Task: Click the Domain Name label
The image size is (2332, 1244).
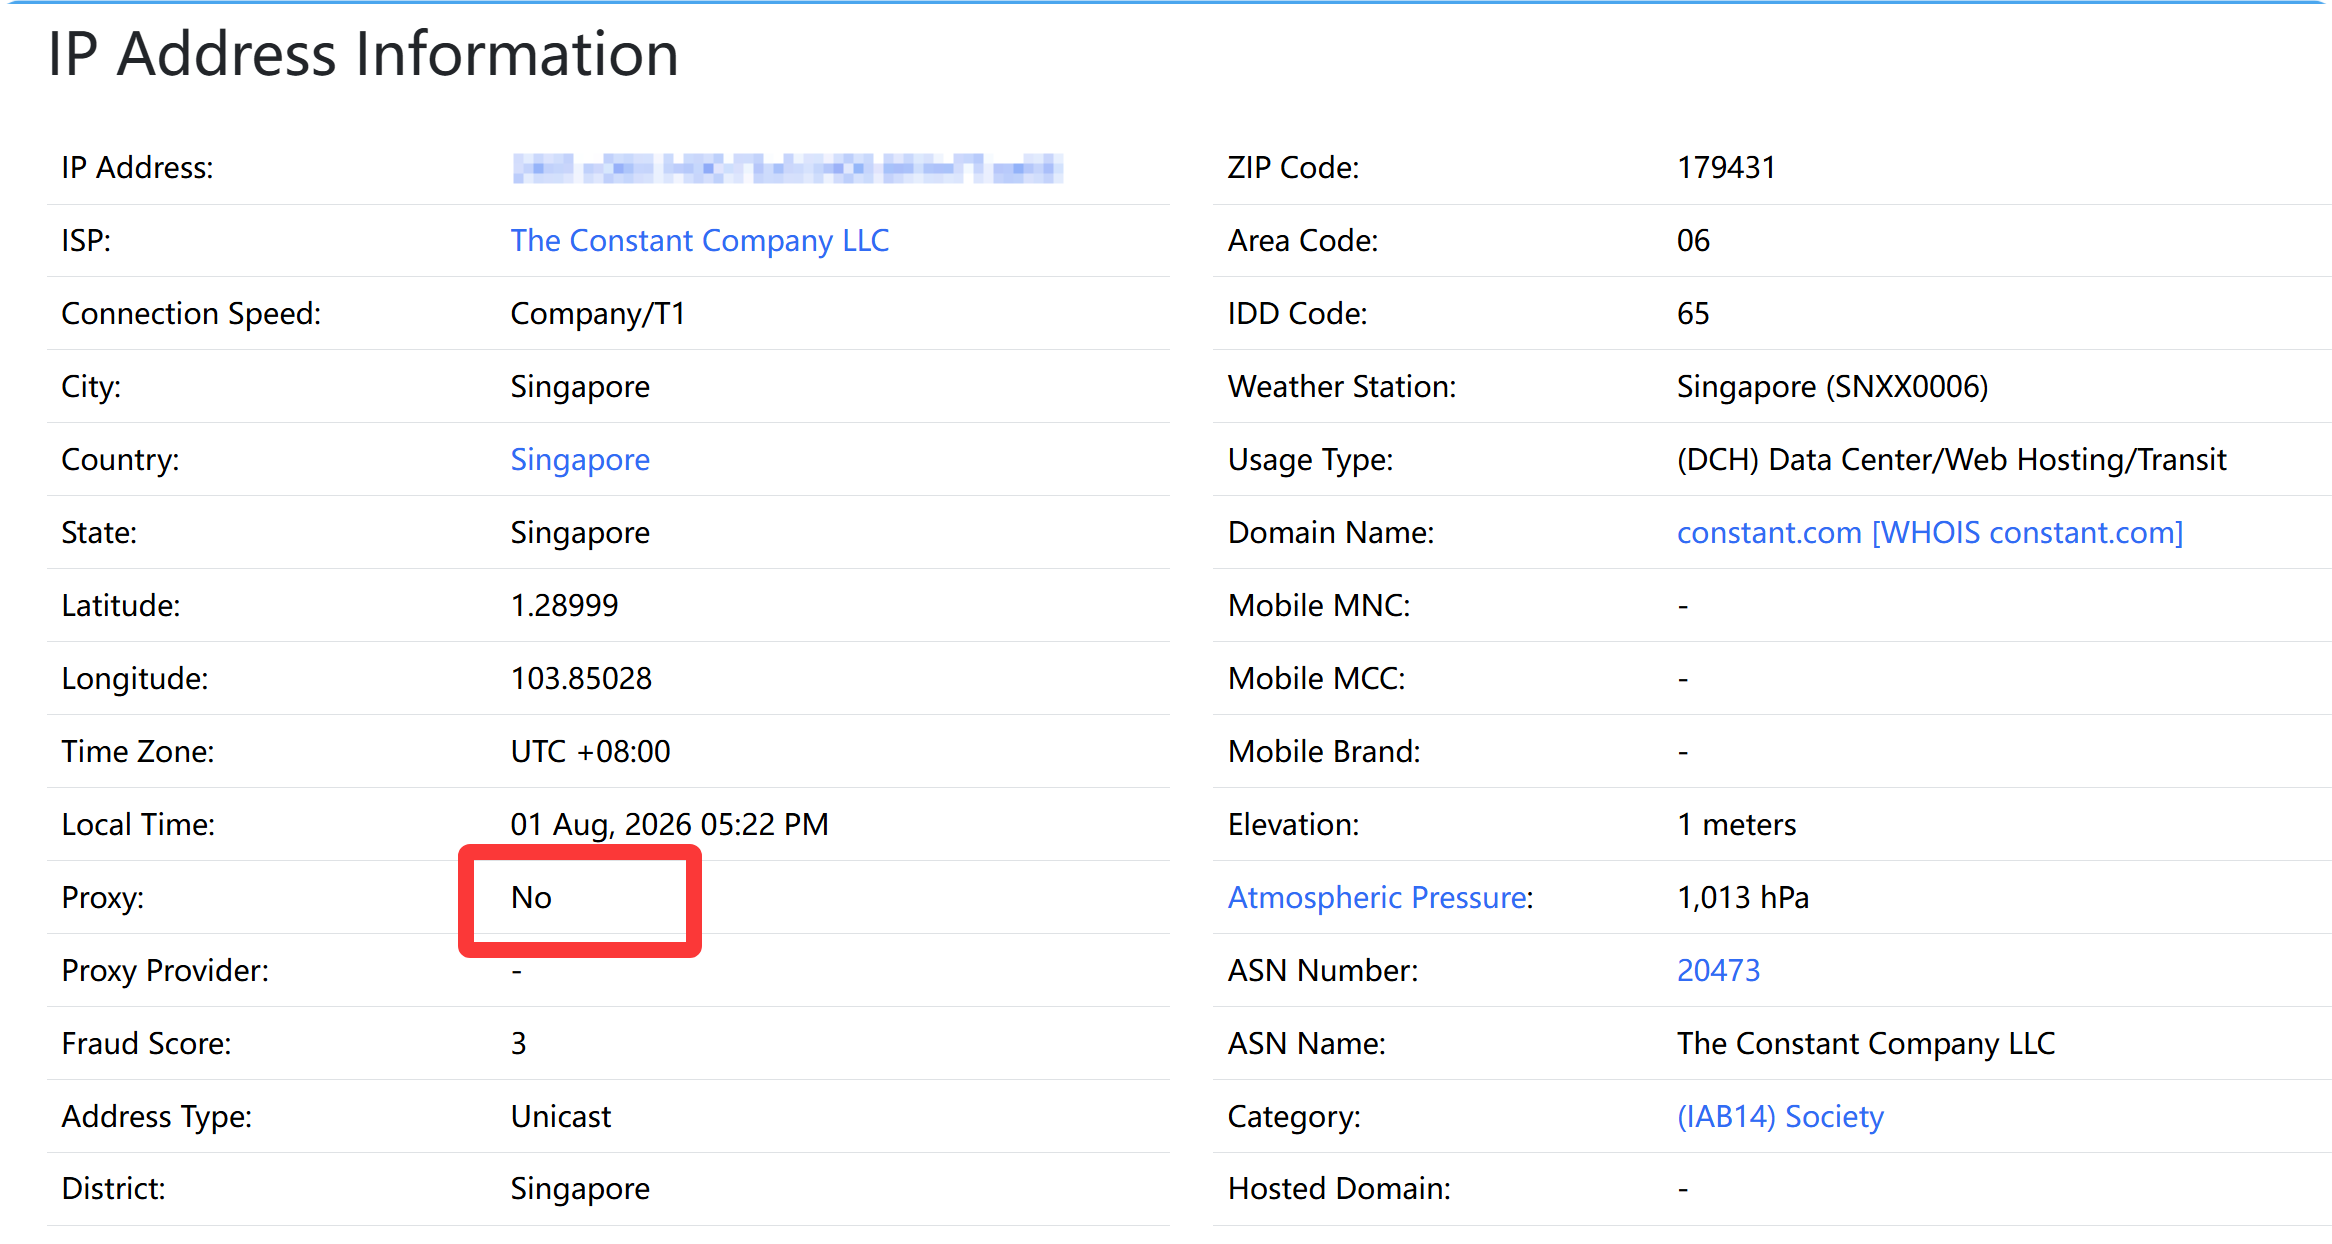Action: (1331, 533)
